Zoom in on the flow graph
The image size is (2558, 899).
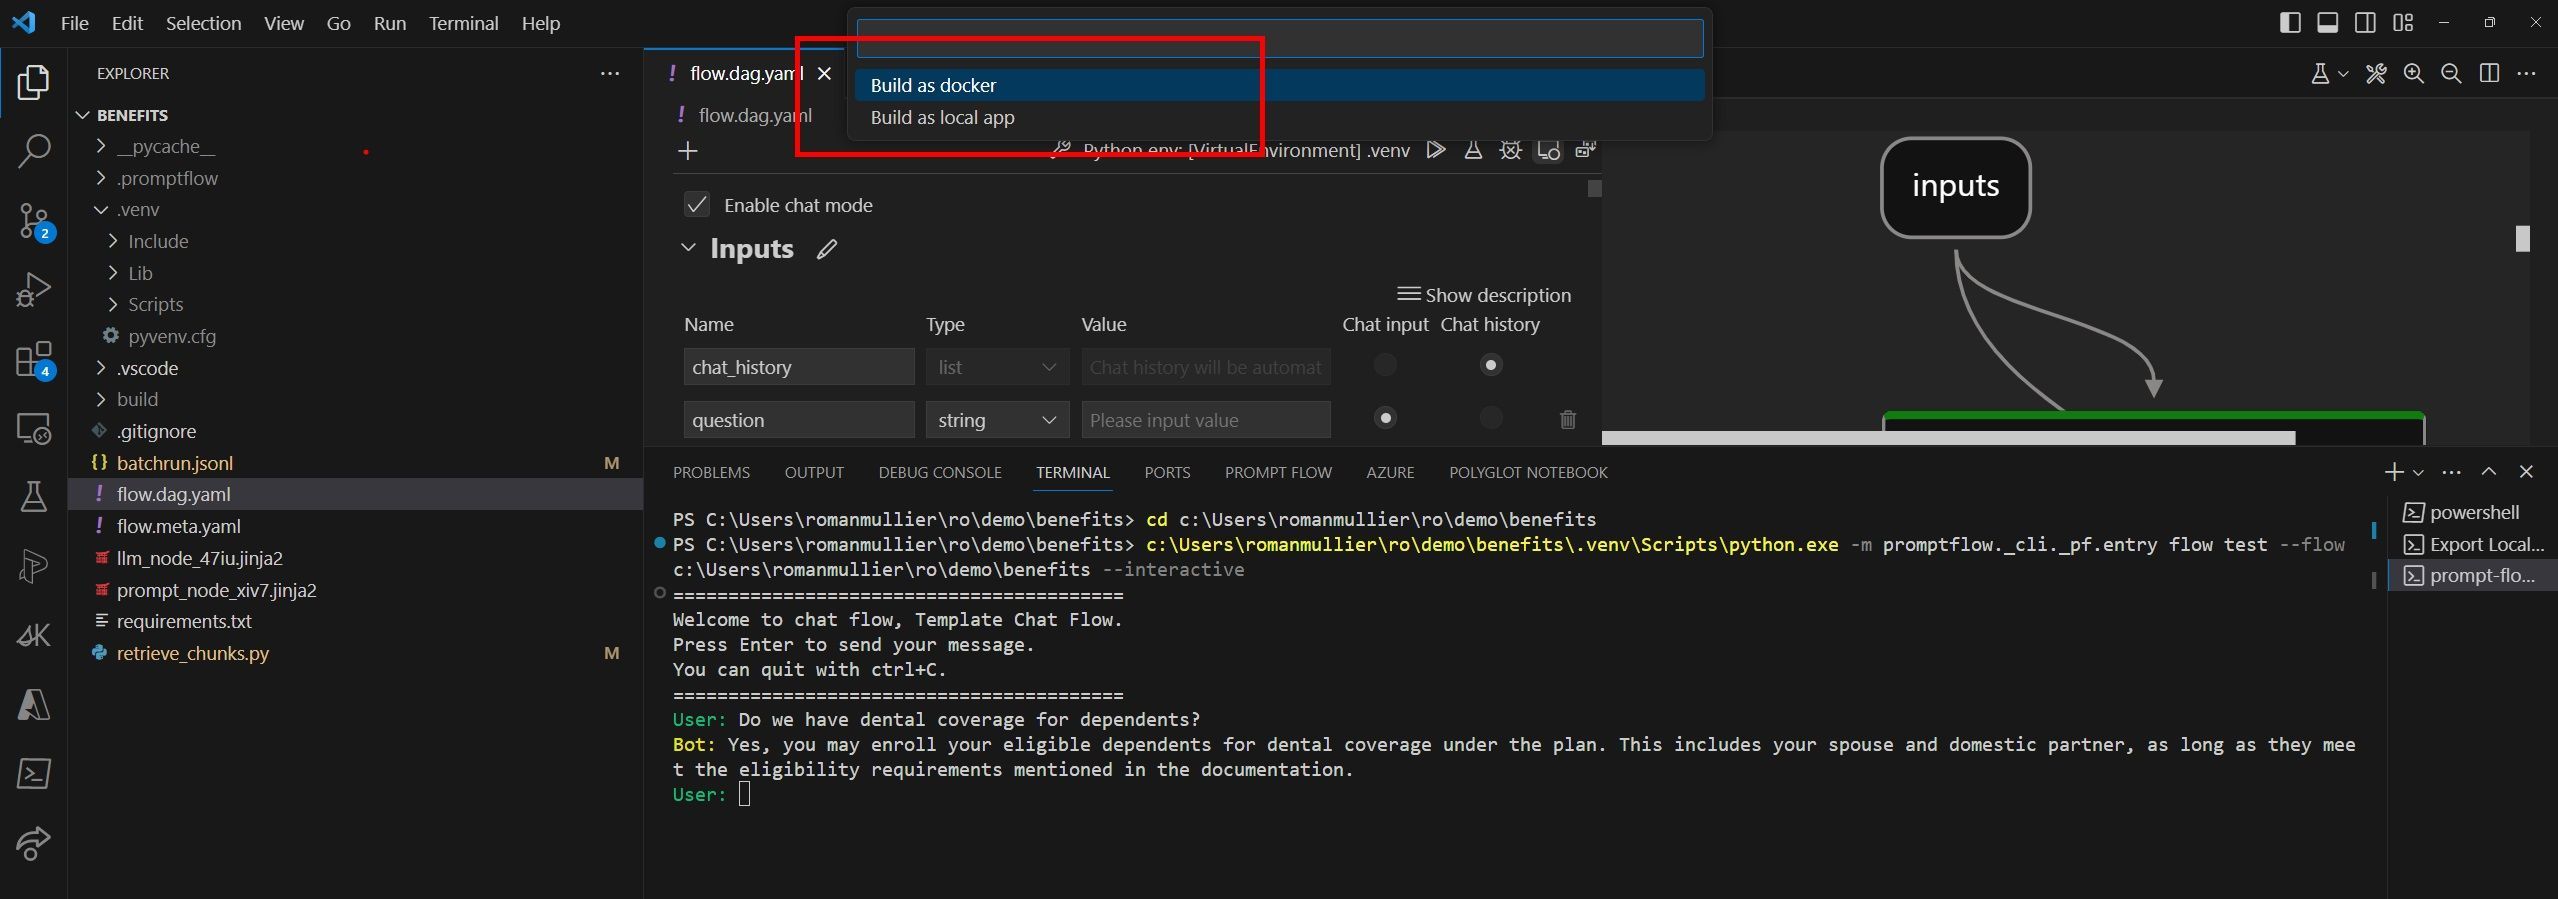point(2414,74)
